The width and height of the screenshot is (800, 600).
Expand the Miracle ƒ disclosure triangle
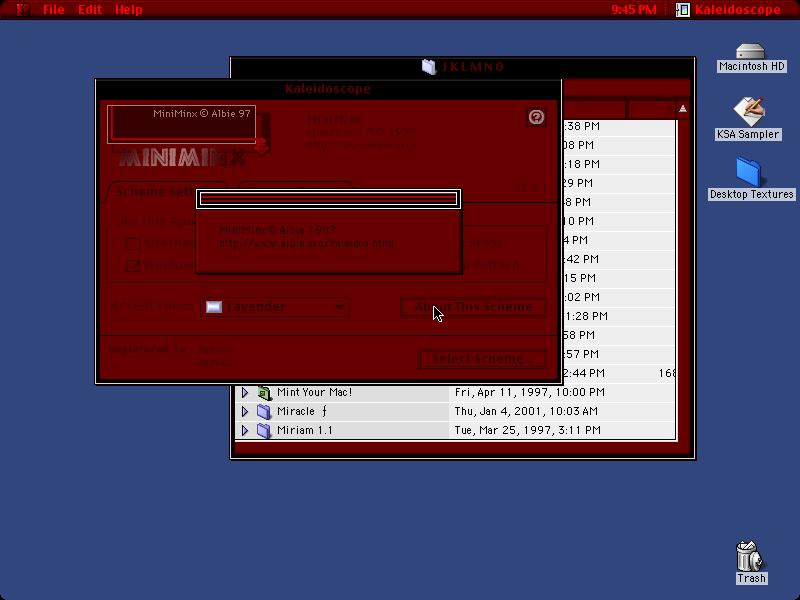pyautogui.click(x=245, y=411)
